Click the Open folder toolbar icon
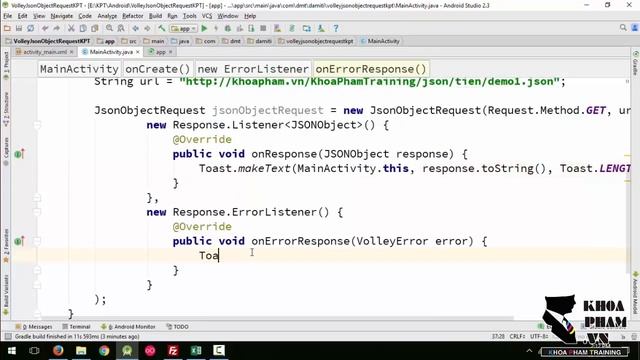This screenshot has width=640, height=360. coord(7,28)
